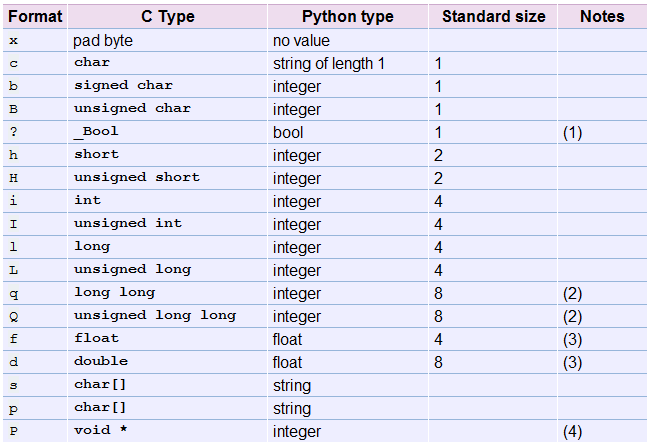This screenshot has width=654, height=447.
Task: Select the 'string of length 1' cell
Action: pos(329,64)
